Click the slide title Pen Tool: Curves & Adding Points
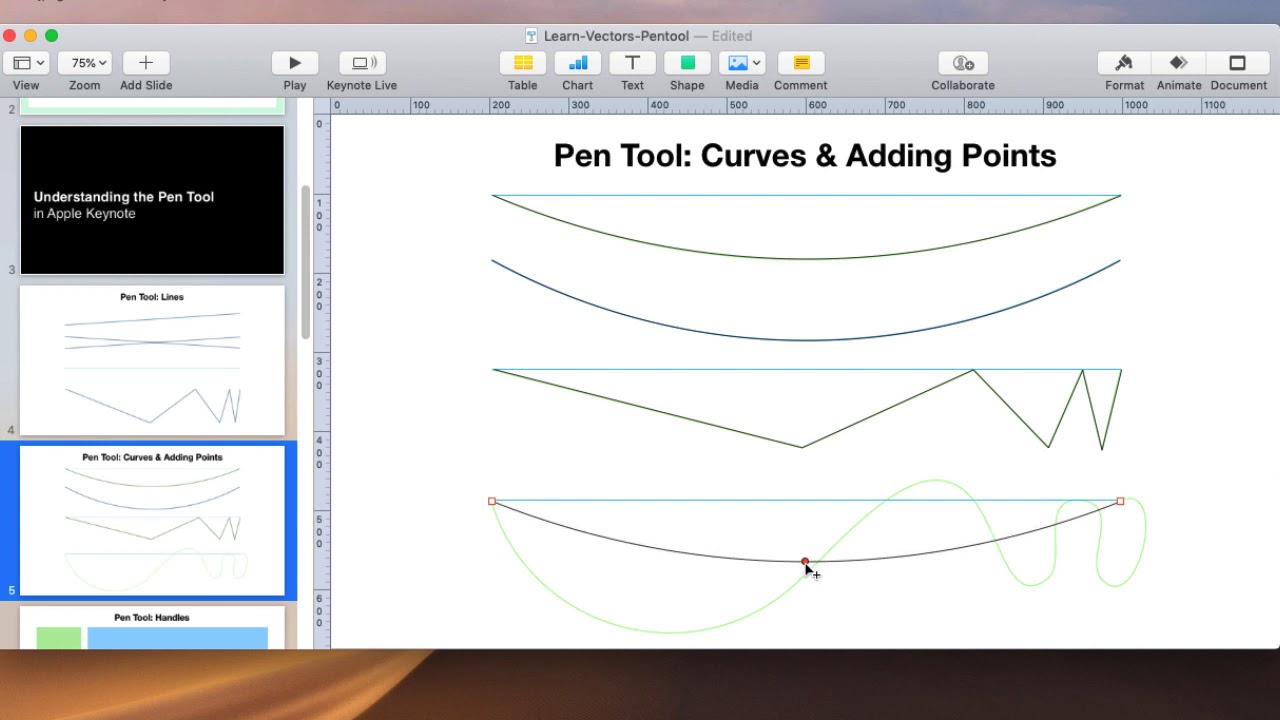1280x720 pixels. pos(805,156)
